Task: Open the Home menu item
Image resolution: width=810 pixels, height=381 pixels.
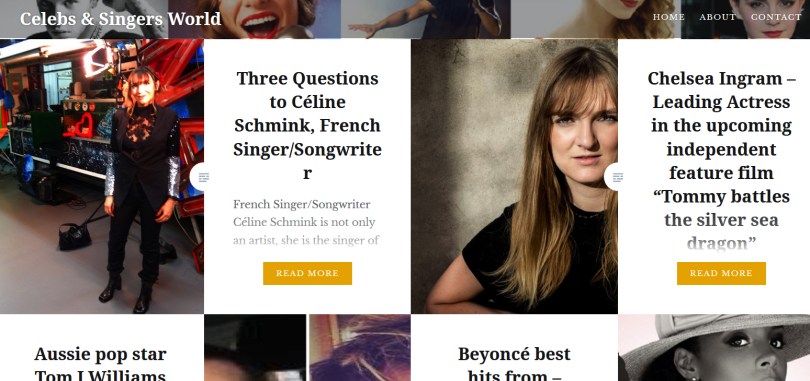Action: 668,17
